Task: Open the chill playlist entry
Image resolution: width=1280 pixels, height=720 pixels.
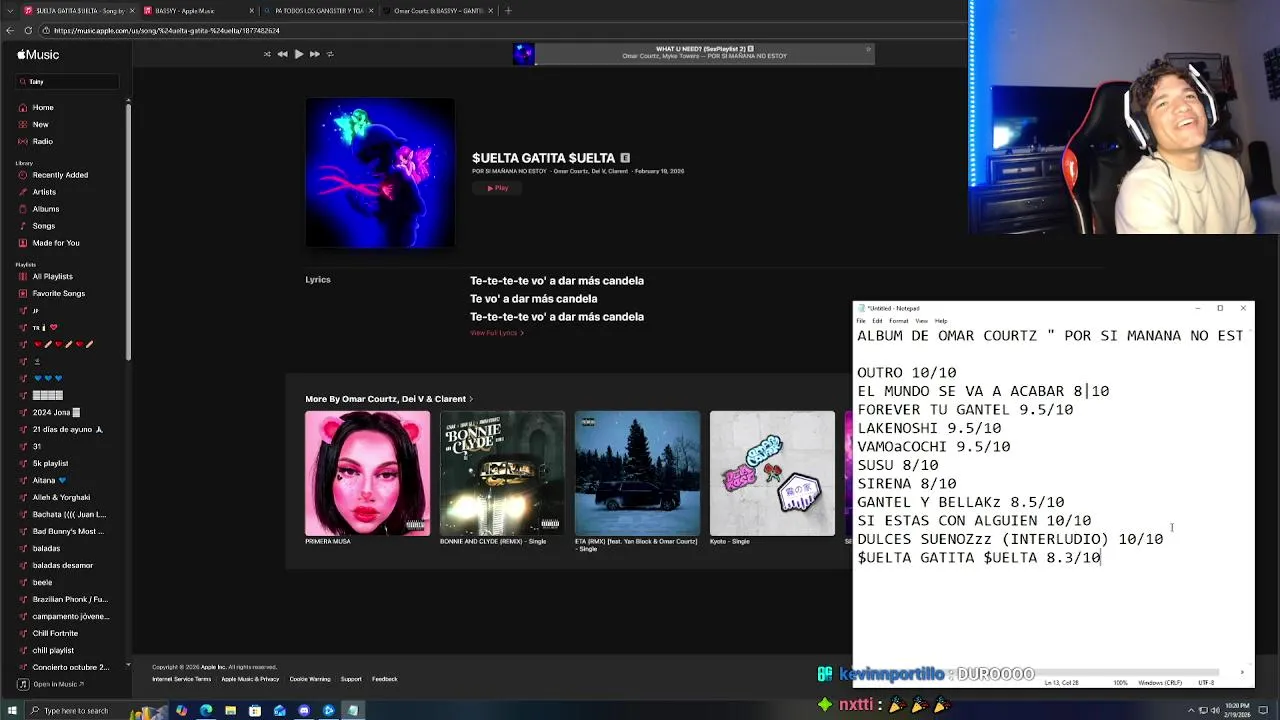Action: click(x=53, y=650)
